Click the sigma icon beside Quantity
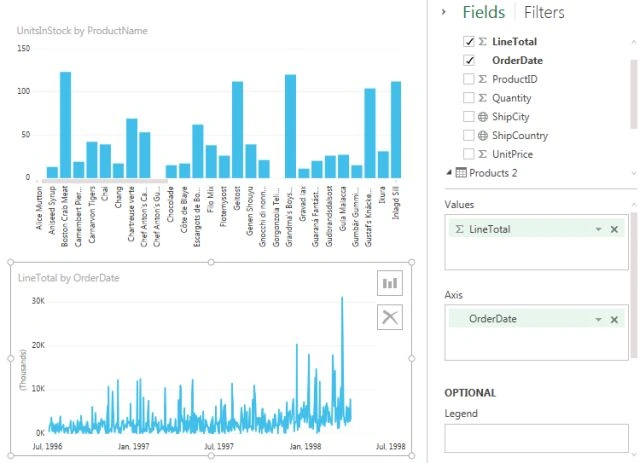This screenshot has width=640, height=463. coord(482,98)
